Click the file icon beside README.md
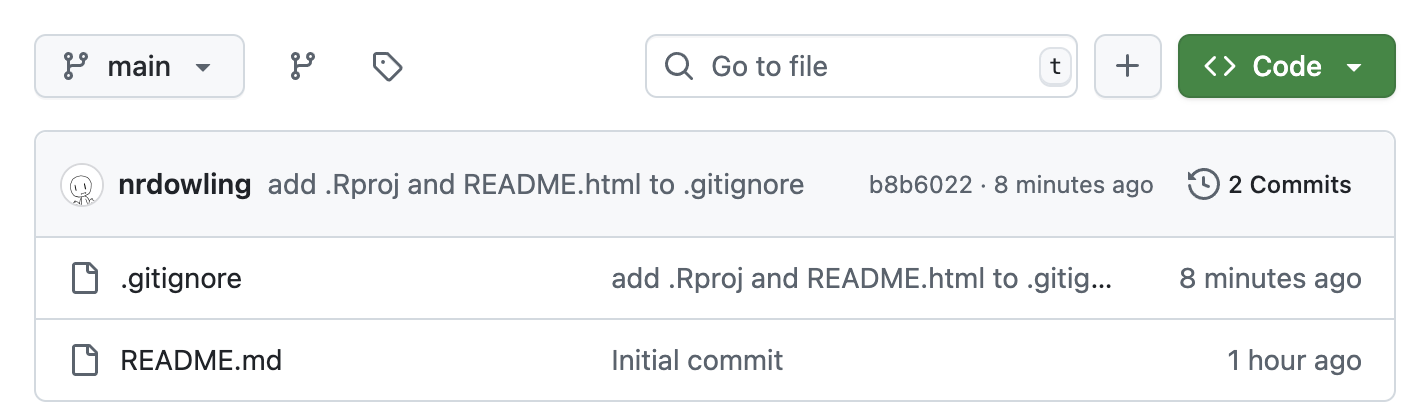Image resolution: width=1416 pixels, height=420 pixels. click(x=85, y=360)
